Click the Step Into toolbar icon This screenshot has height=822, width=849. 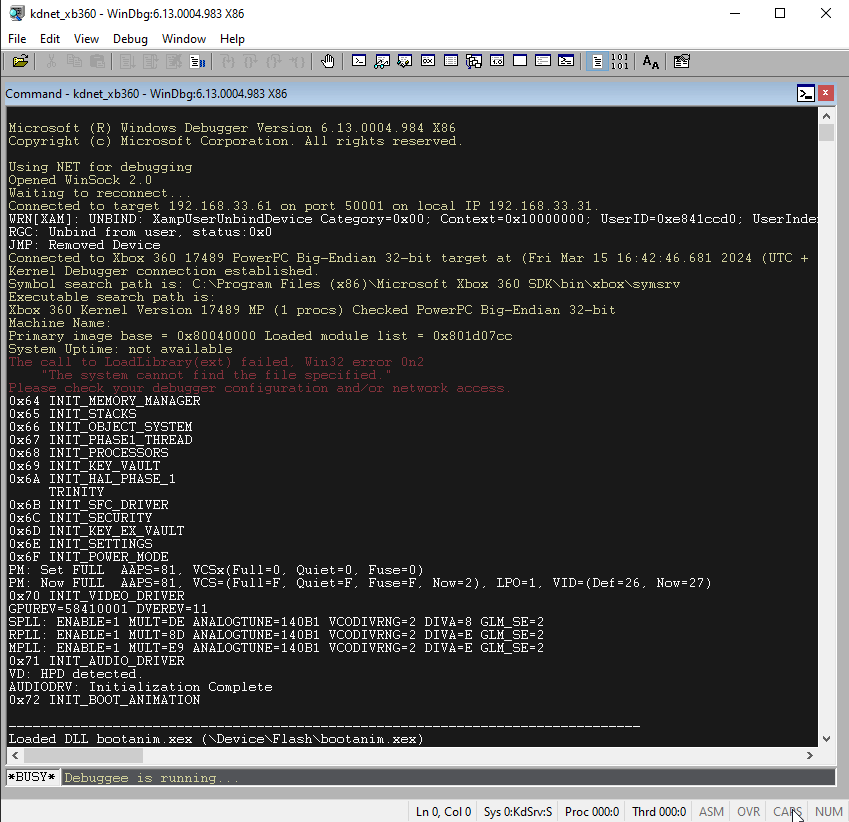click(228, 61)
